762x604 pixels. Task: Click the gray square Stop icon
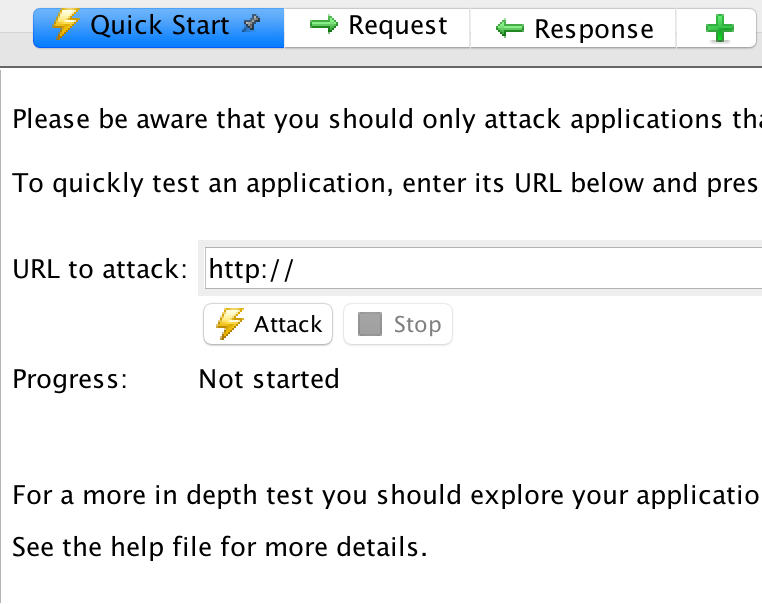[x=370, y=324]
